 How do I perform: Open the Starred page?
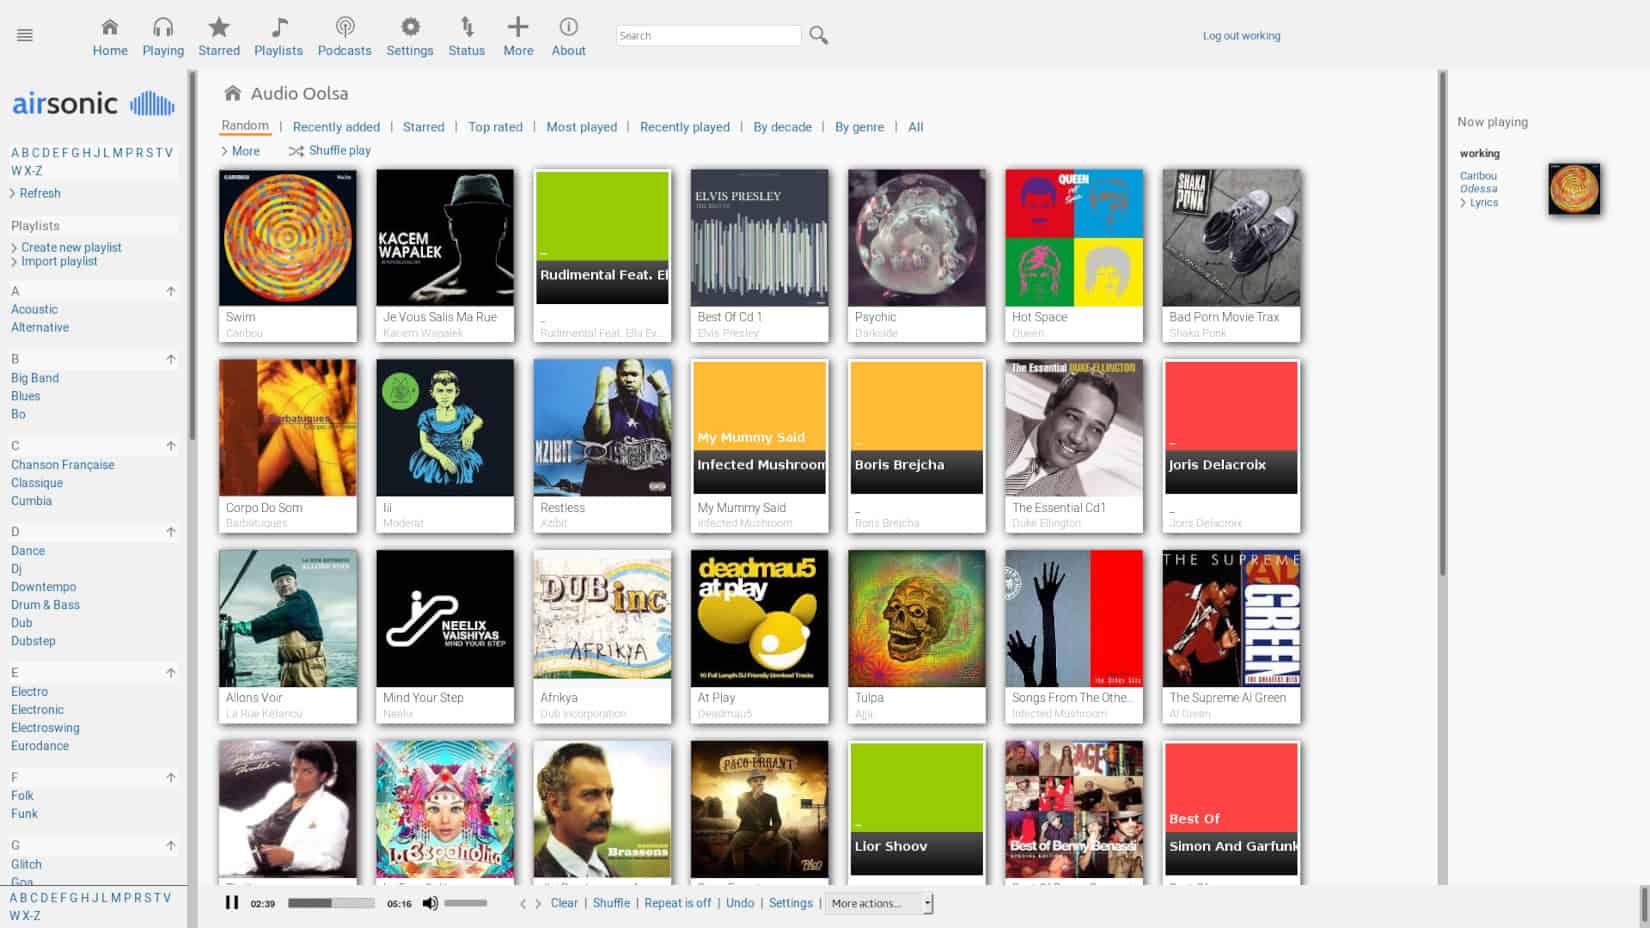click(x=219, y=37)
